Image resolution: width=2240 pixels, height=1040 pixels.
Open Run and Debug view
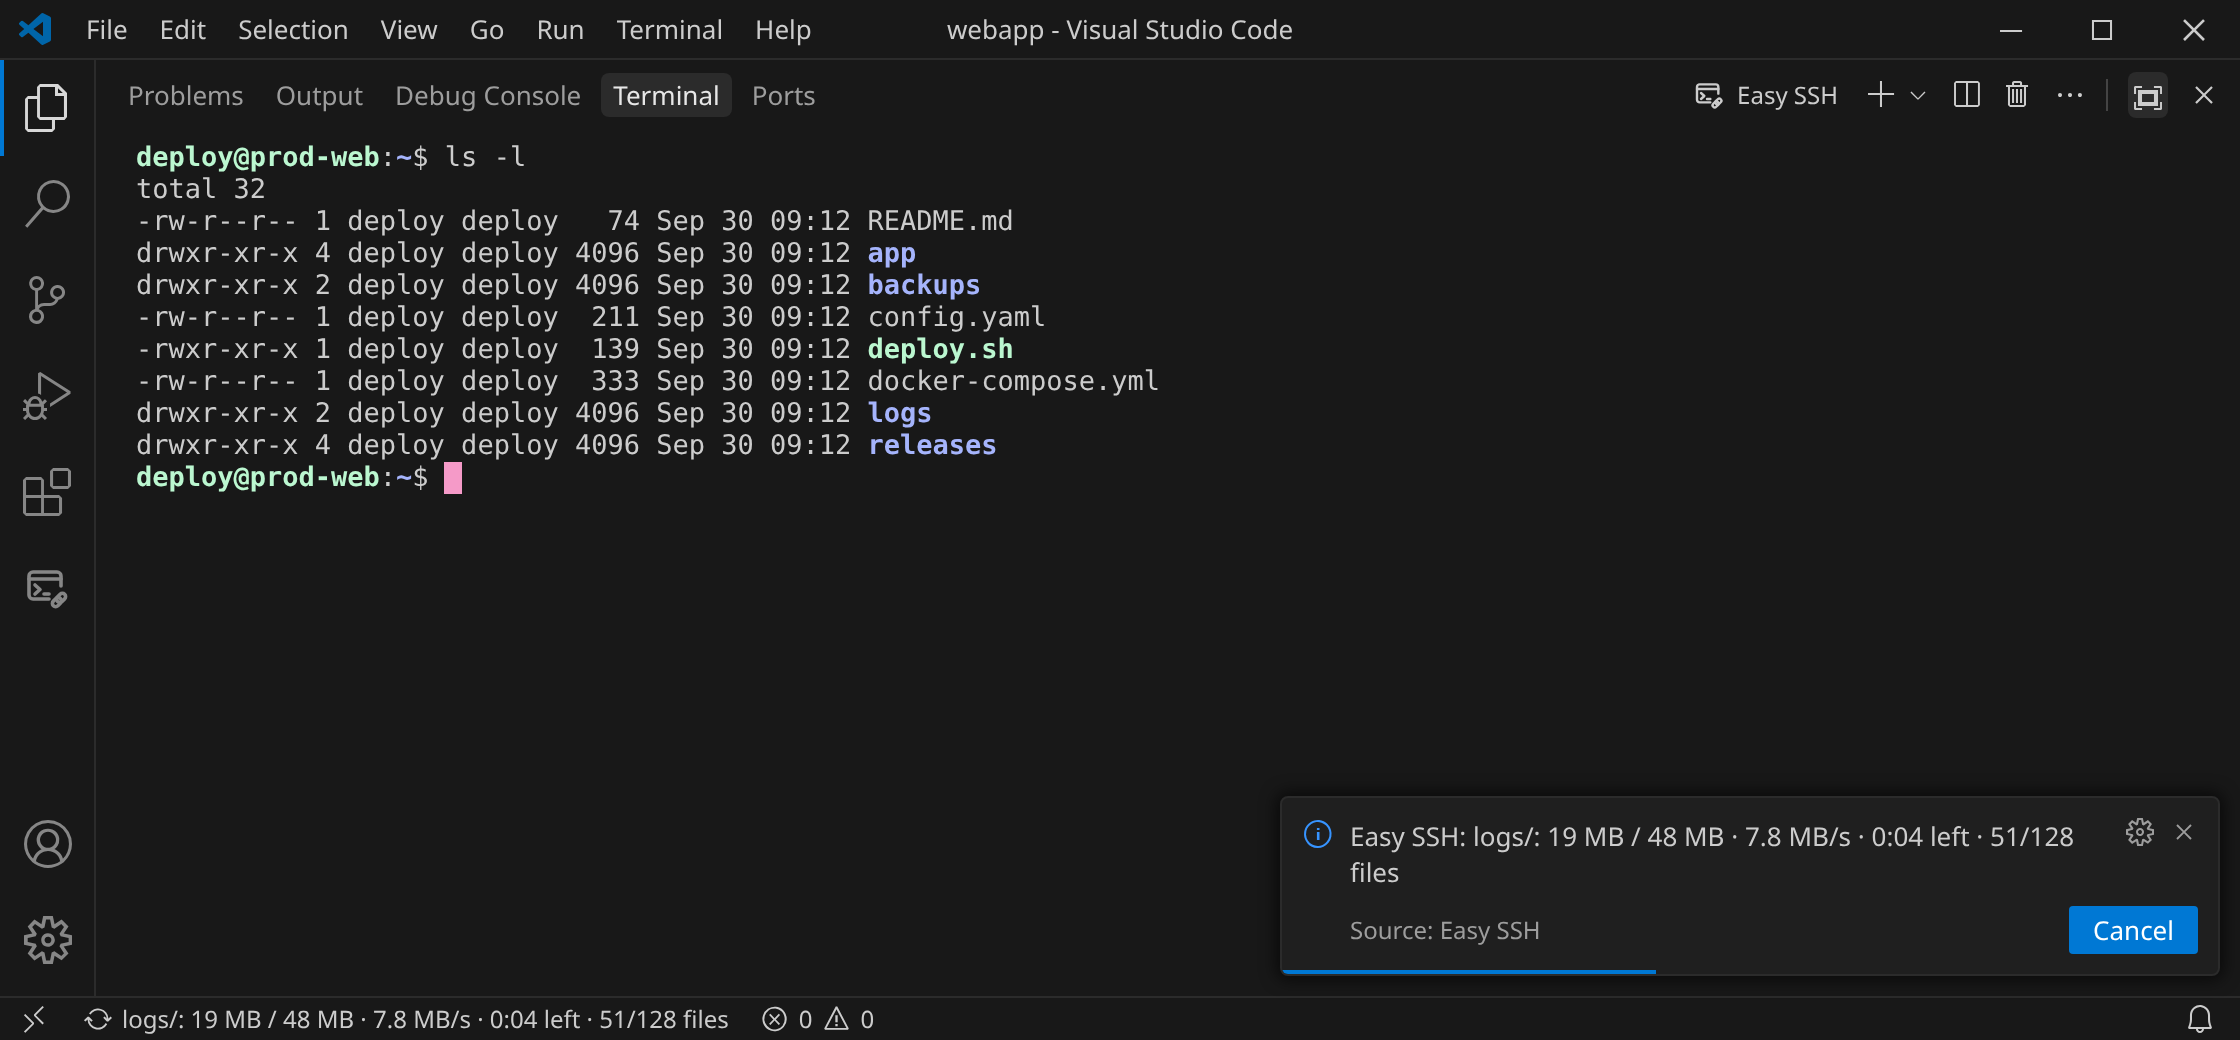click(x=47, y=396)
